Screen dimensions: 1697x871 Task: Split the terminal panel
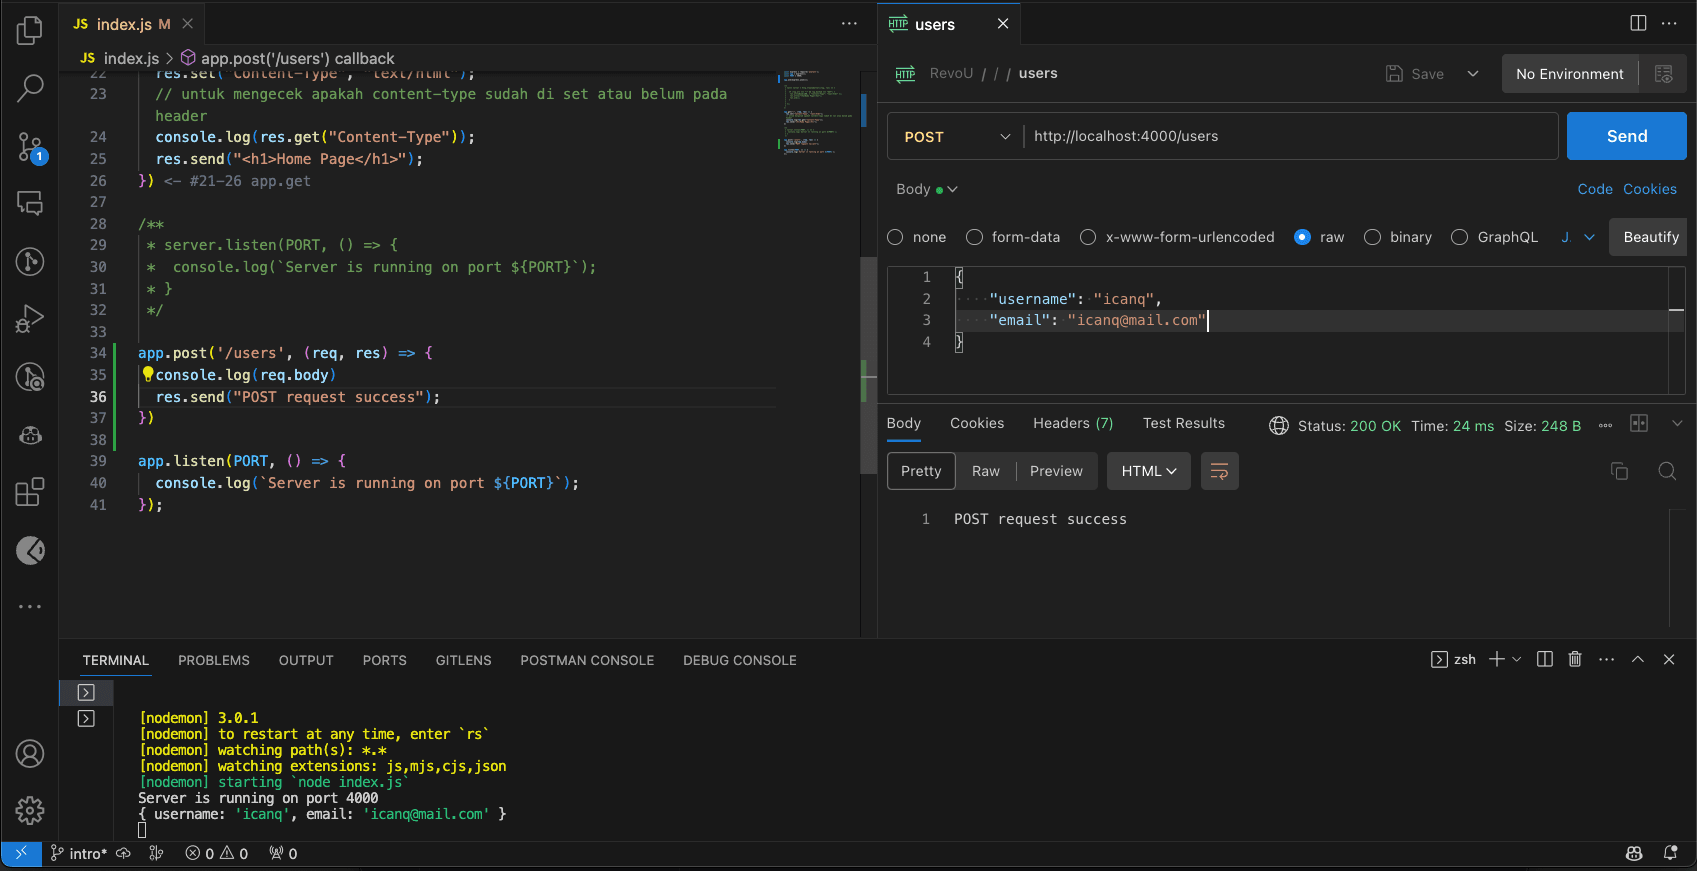(x=1545, y=659)
